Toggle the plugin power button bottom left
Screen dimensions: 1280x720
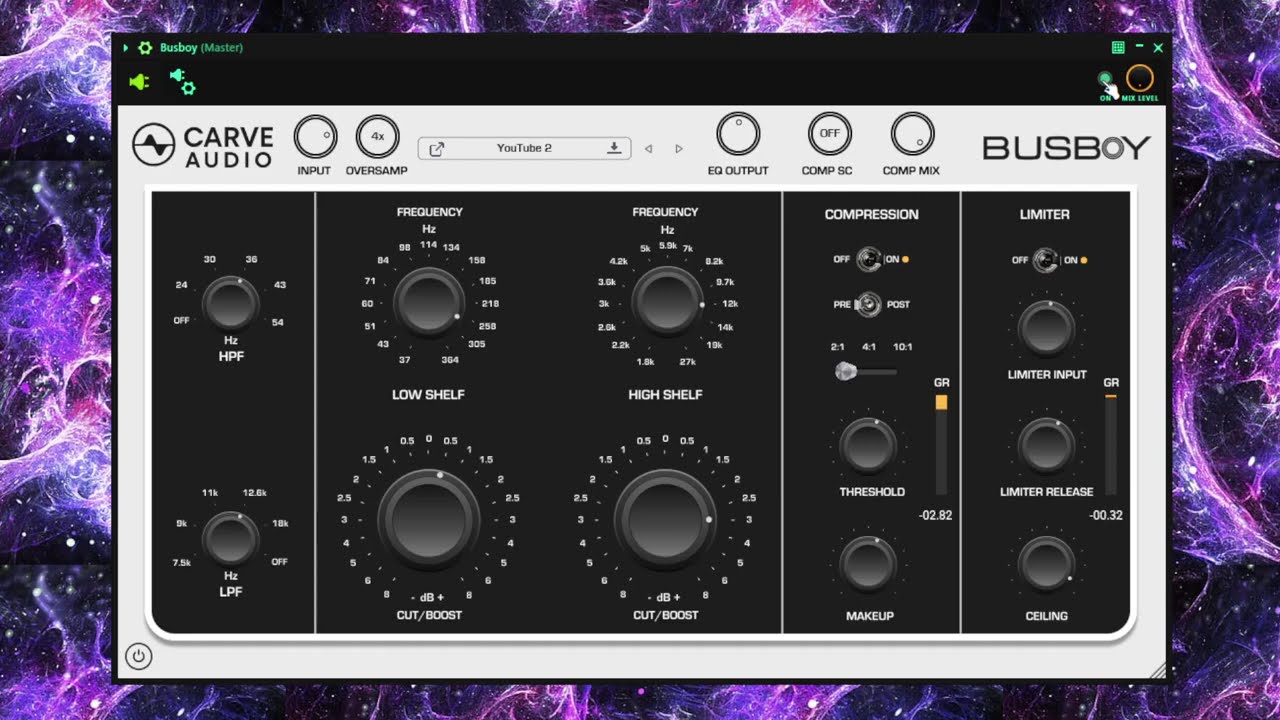click(138, 657)
